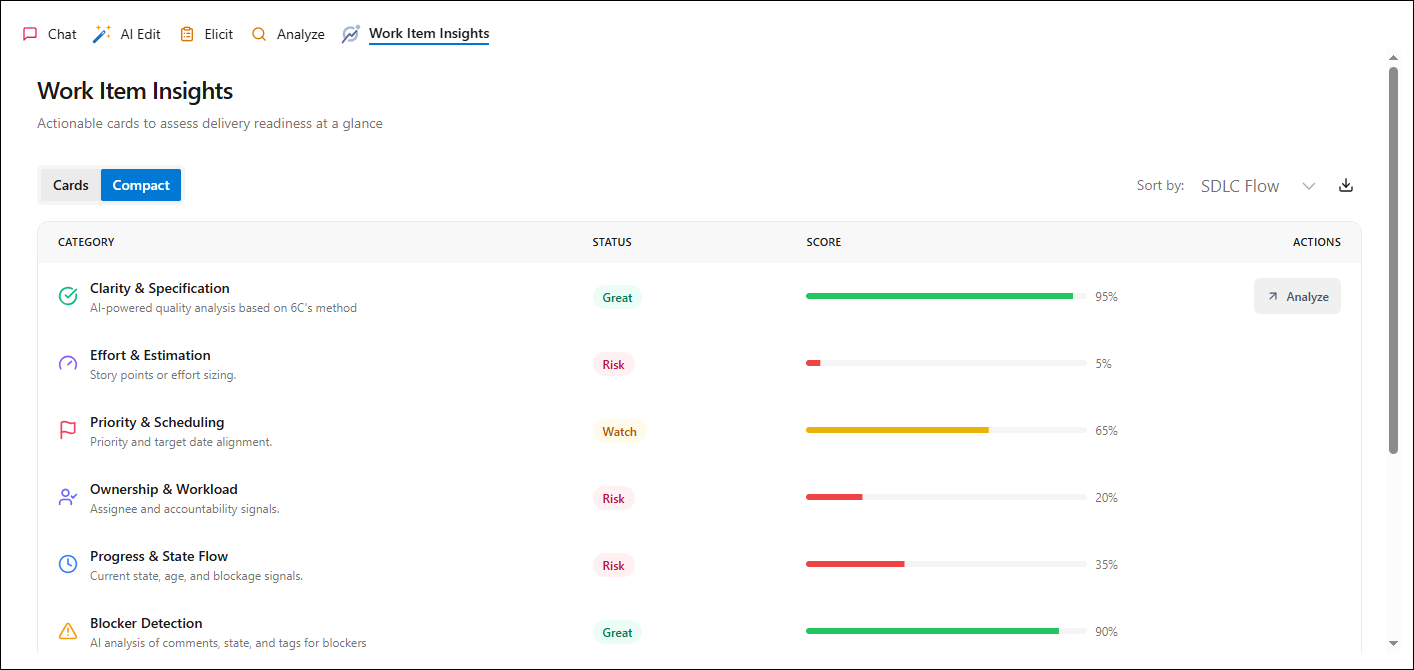This screenshot has height=670, width=1414.
Task: Click the AI Edit magic wand icon
Action: (x=101, y=34)
